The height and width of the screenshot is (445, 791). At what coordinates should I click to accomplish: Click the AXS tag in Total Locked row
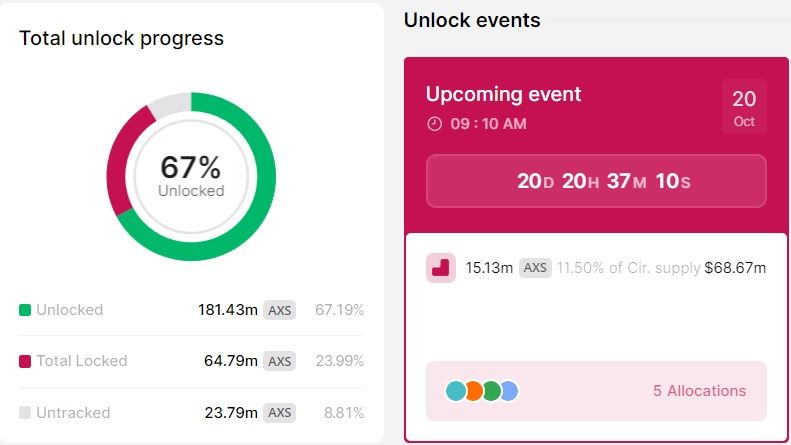(279, 361)
